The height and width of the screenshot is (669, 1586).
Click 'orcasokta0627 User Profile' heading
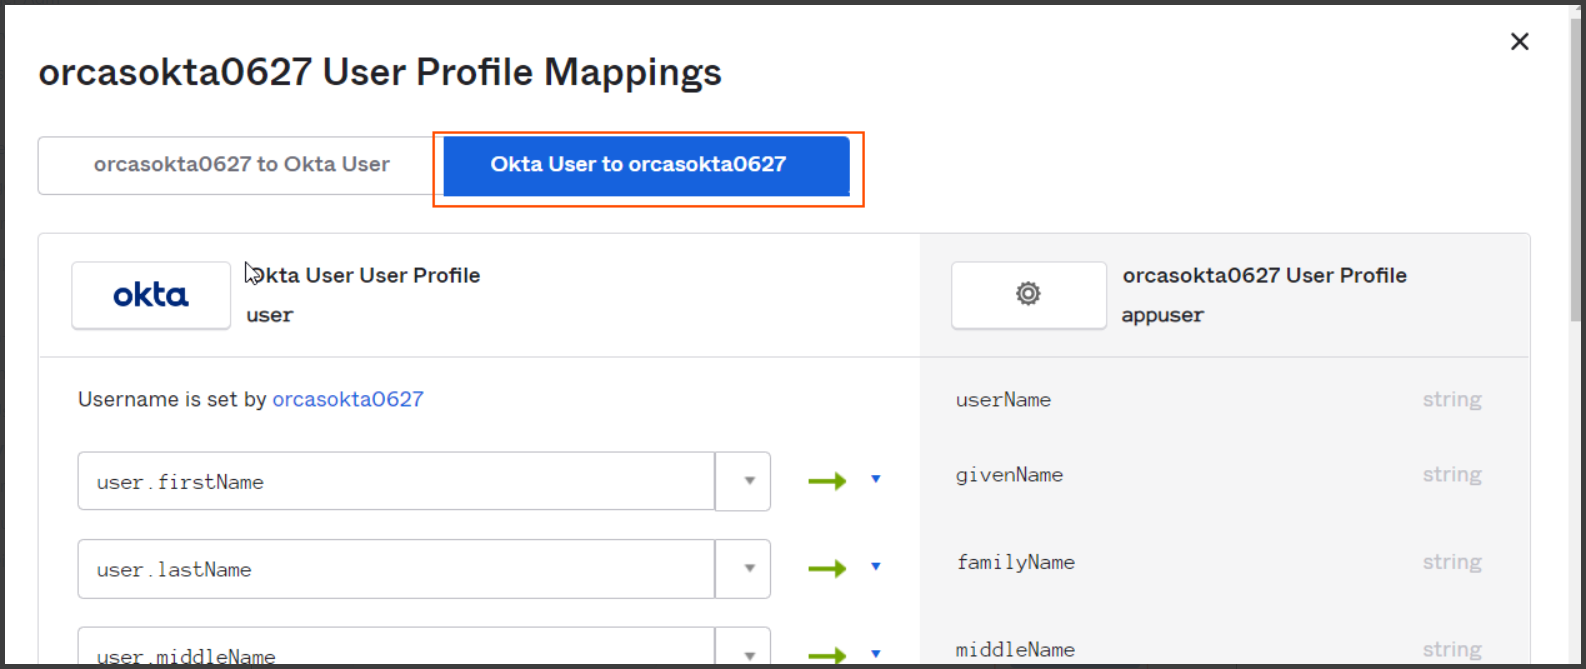point(1264,275)
